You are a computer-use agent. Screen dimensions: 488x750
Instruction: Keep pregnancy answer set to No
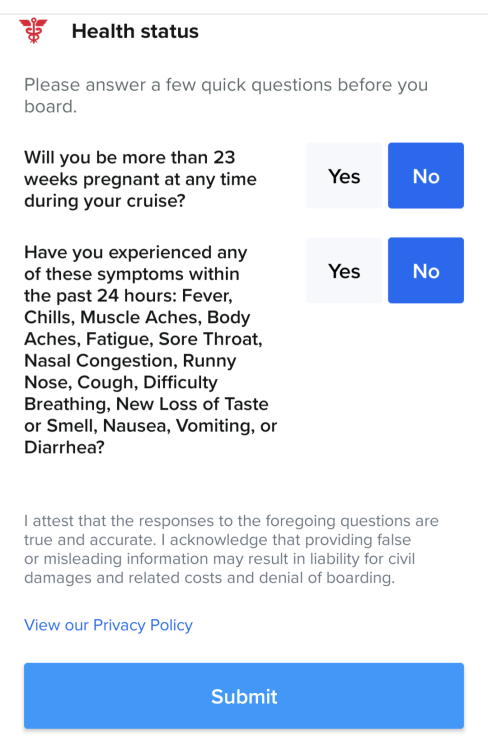426,176
